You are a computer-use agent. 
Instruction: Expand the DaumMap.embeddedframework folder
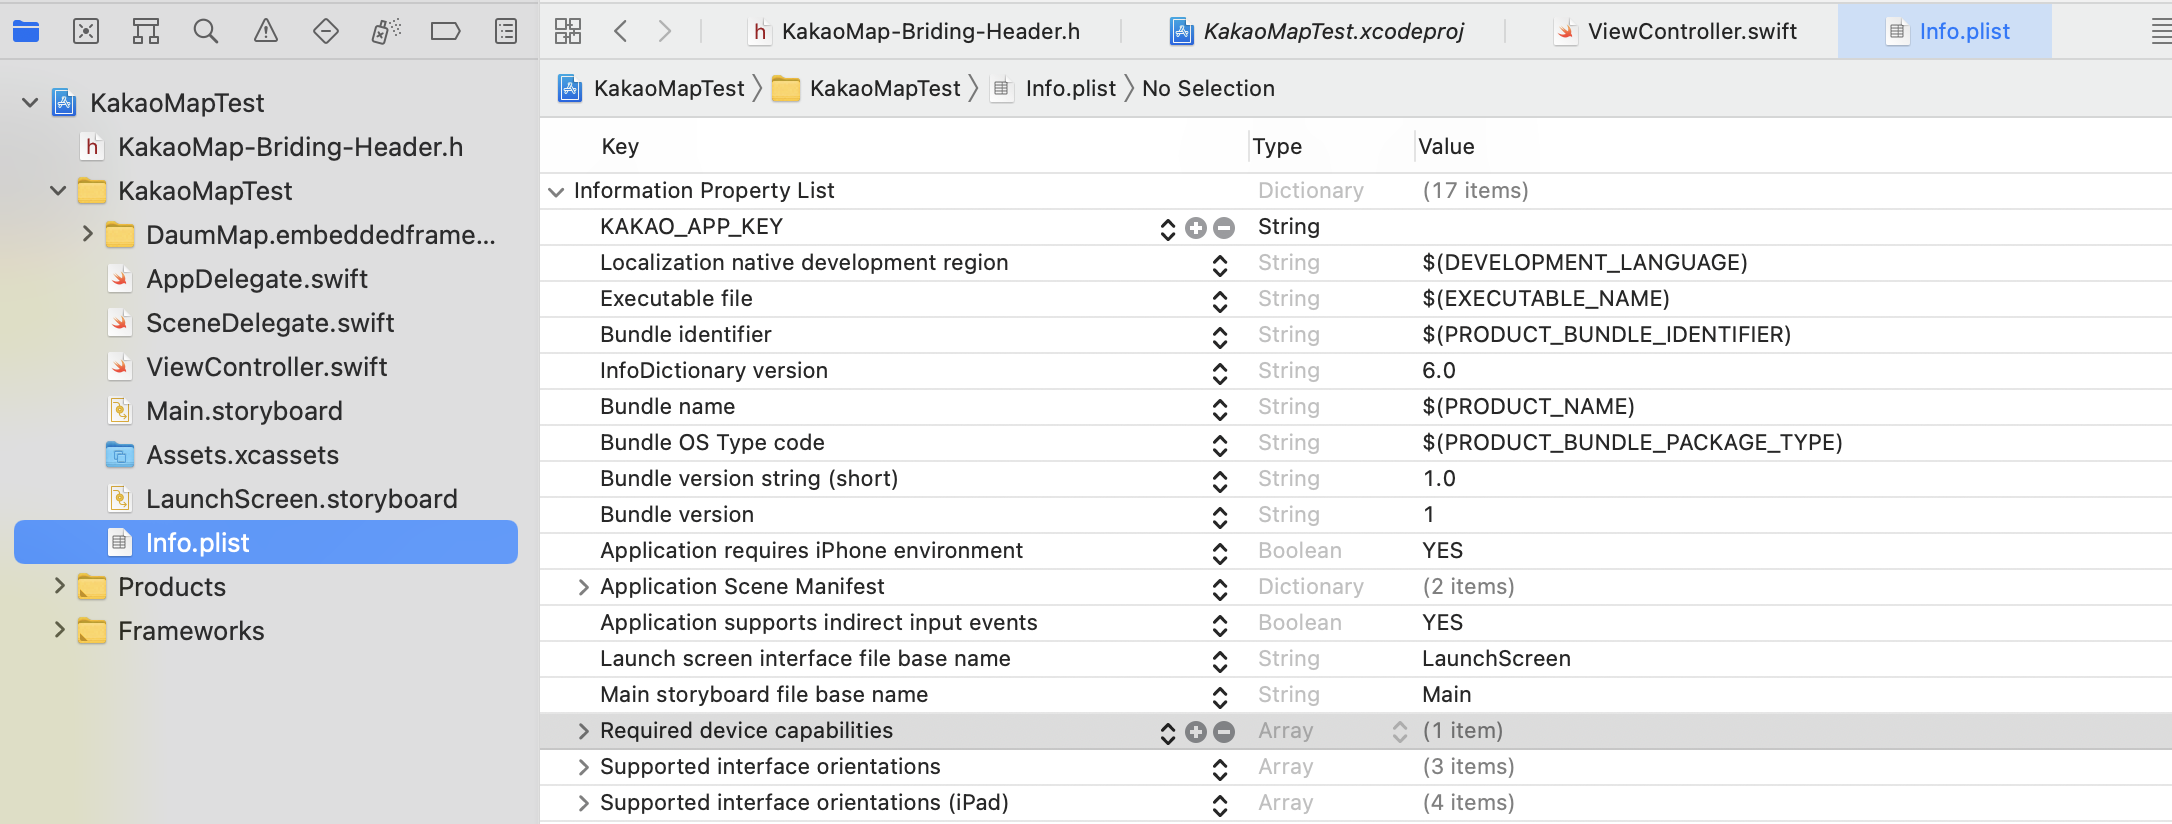tap(87, 234)
